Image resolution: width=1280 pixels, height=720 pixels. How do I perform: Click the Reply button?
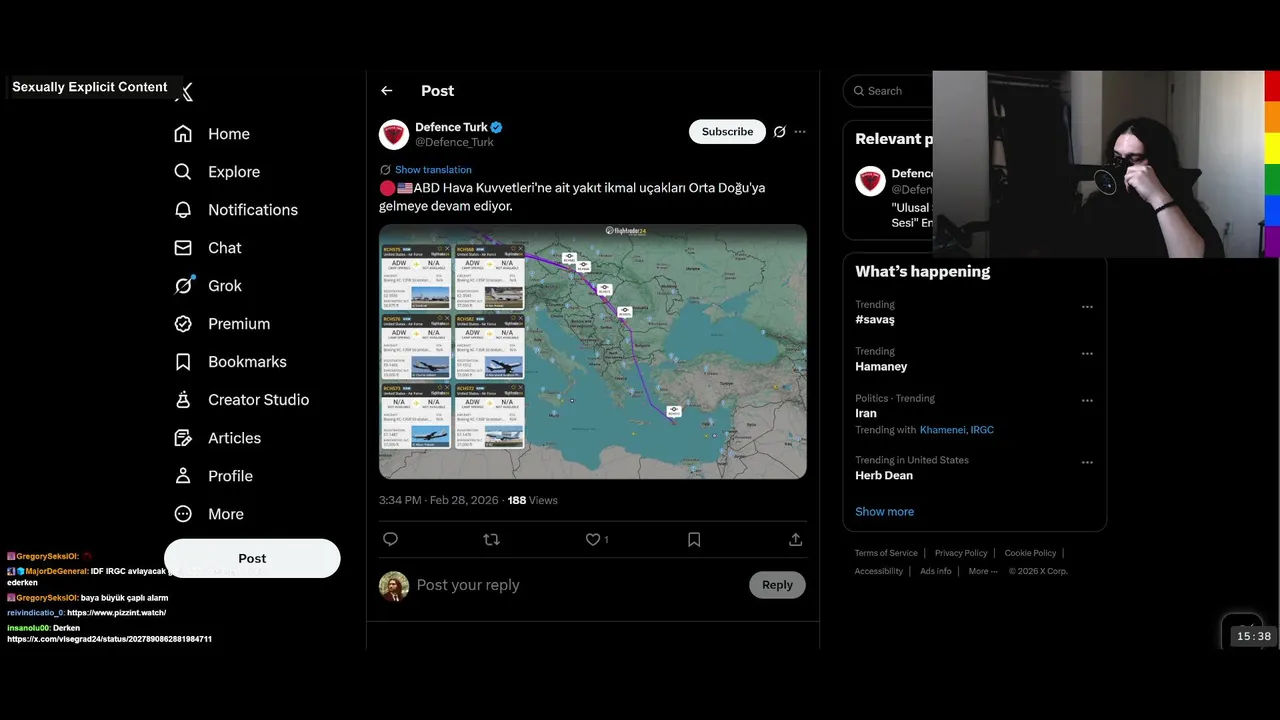(x=777, y=585)
